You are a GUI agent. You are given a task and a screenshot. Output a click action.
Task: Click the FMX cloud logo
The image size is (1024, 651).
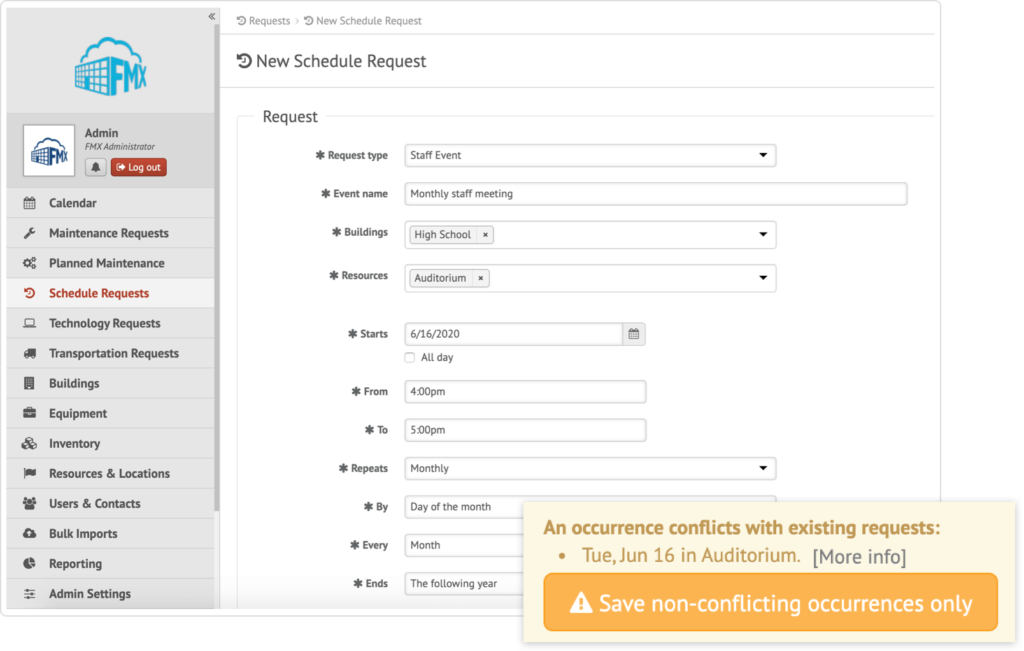[111, 67]
